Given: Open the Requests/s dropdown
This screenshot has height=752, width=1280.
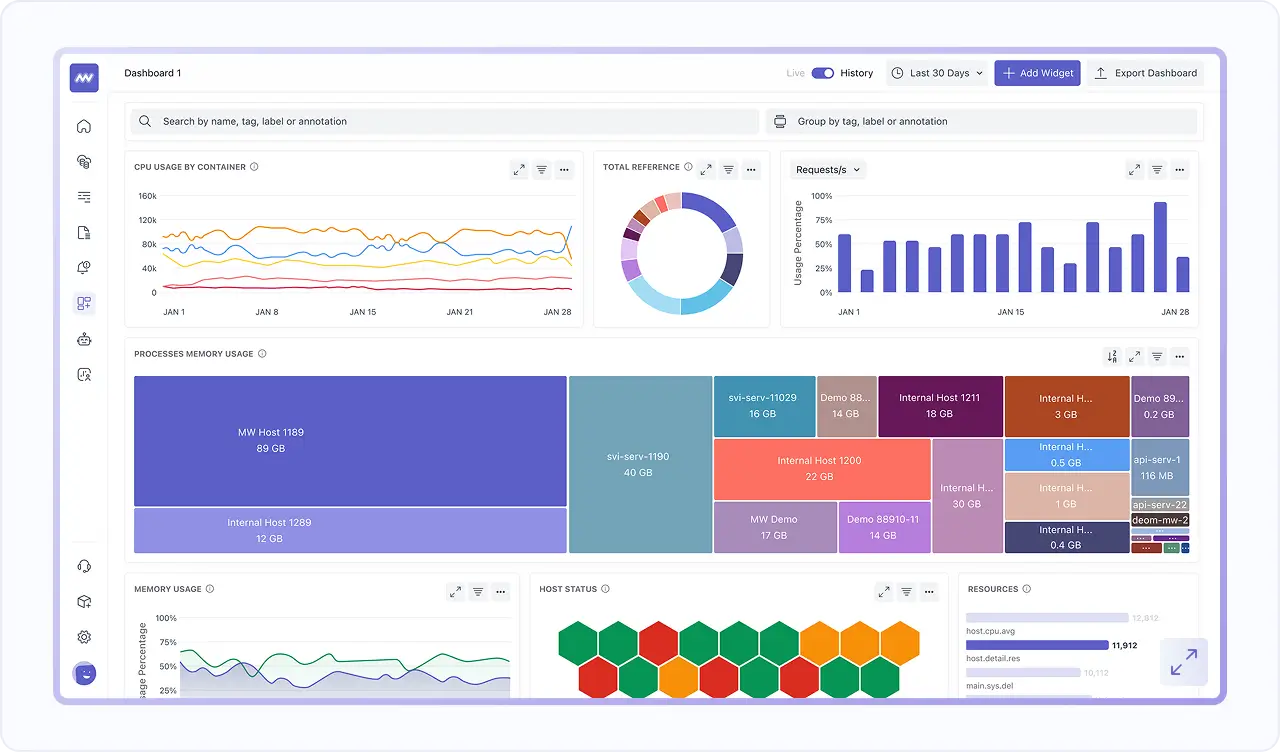Looking at the screenshot, I should [x=827, y=170].
